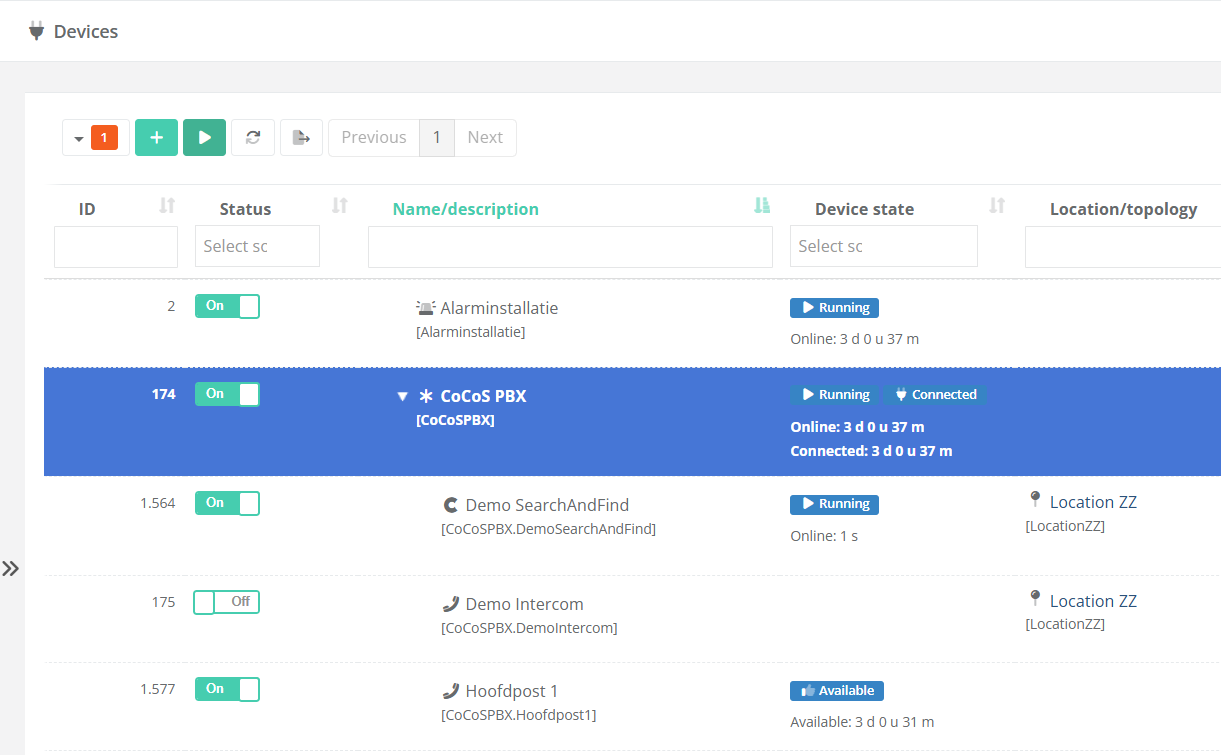
Task: Toggle the CoCoS PBX status switch
Action: (x=227, y=394)
